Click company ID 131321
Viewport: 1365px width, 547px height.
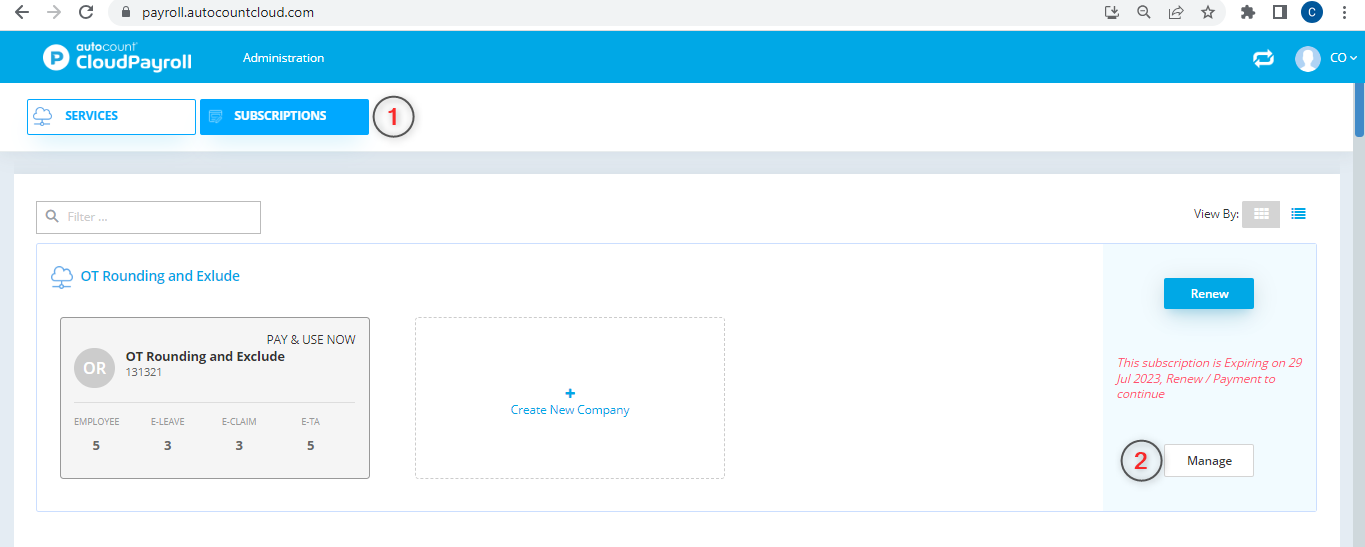144,372
